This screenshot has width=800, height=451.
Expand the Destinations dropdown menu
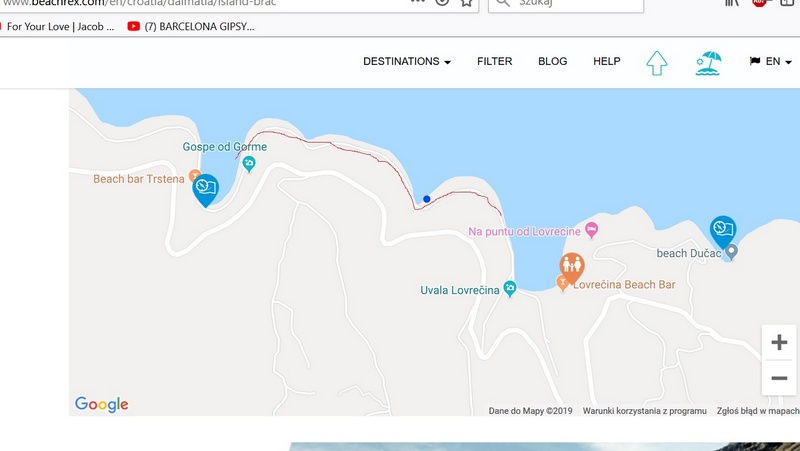pyautogui.click(x=406, y=62)
